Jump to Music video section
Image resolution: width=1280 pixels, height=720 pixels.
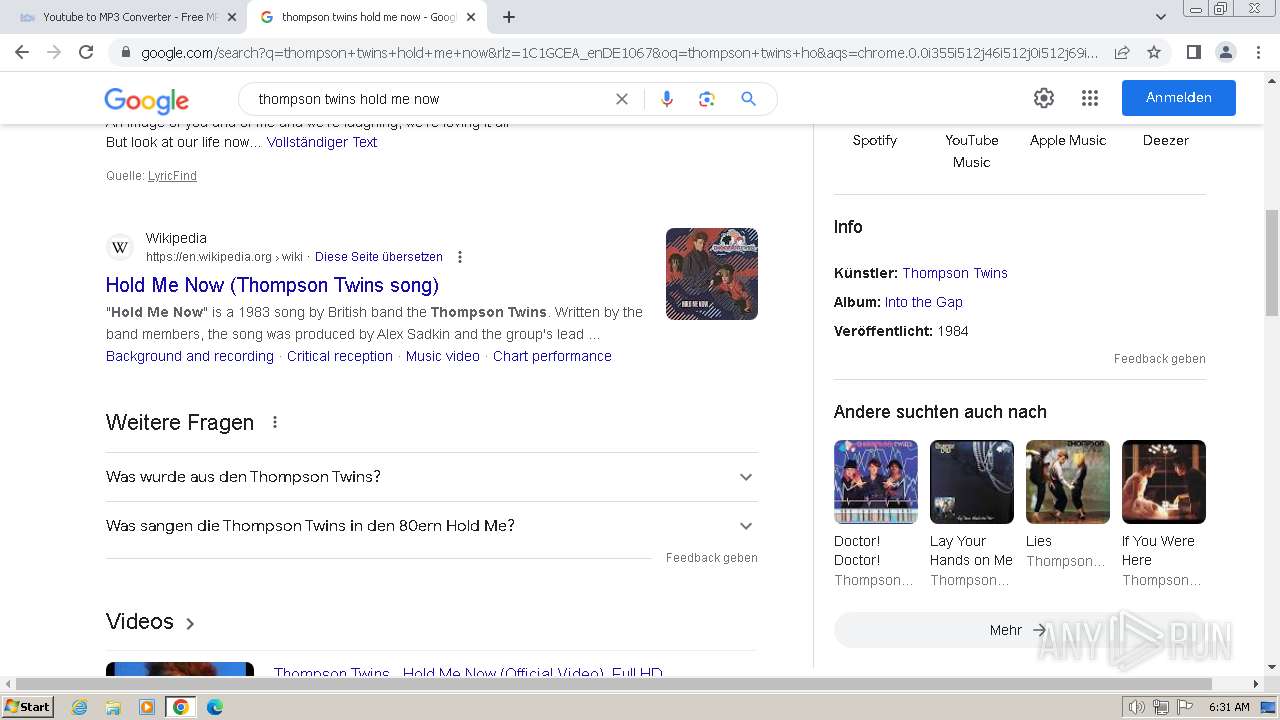(443, 356)
